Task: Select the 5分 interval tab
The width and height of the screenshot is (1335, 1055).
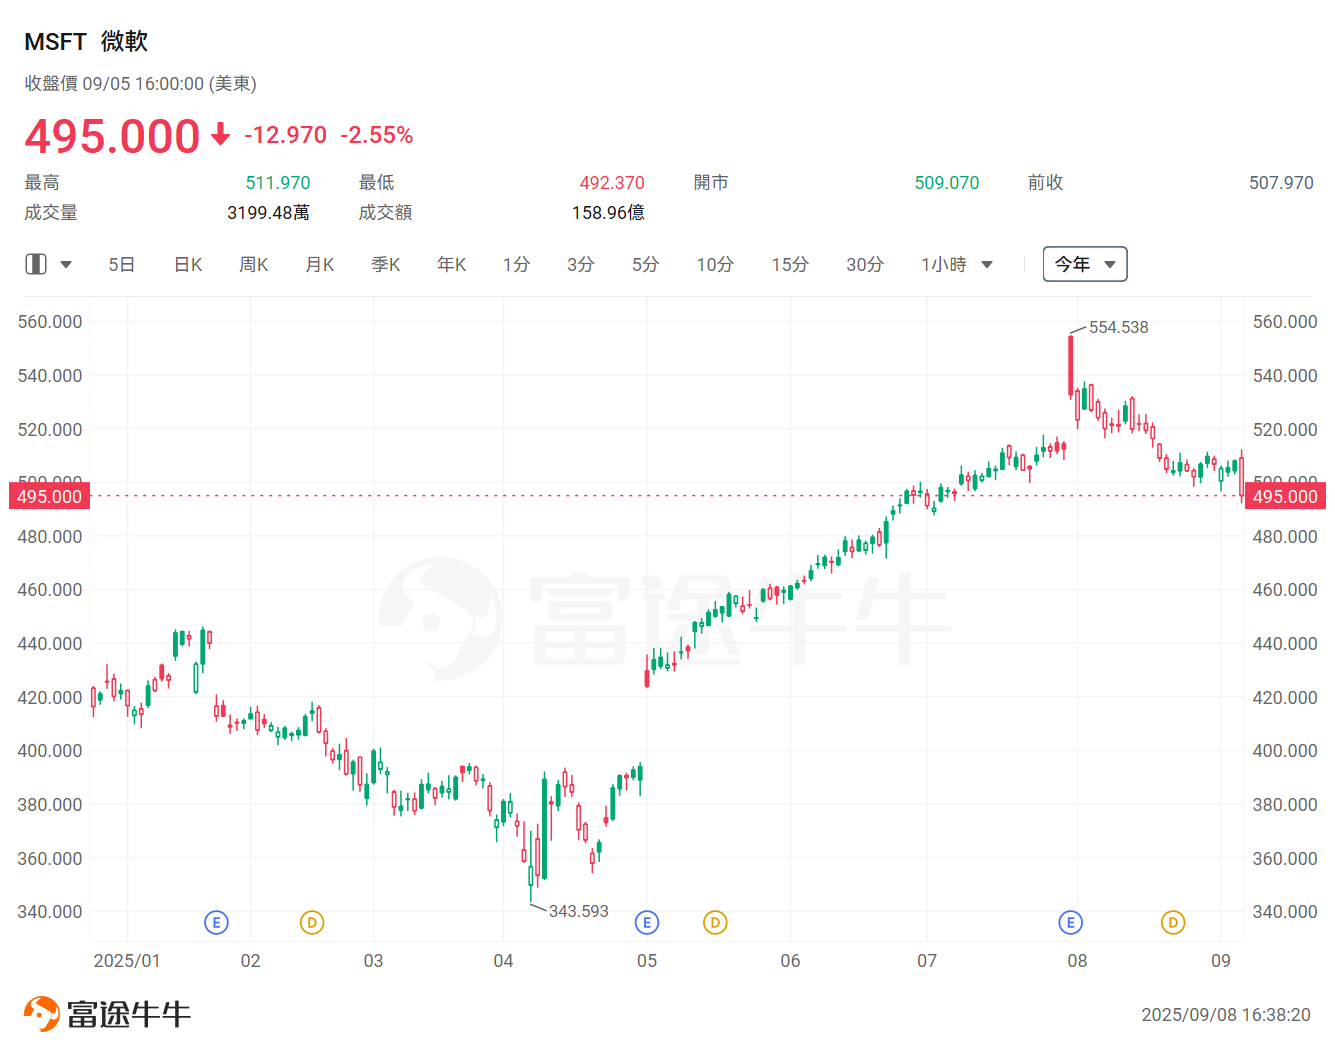Action: (x=645, y=263)
